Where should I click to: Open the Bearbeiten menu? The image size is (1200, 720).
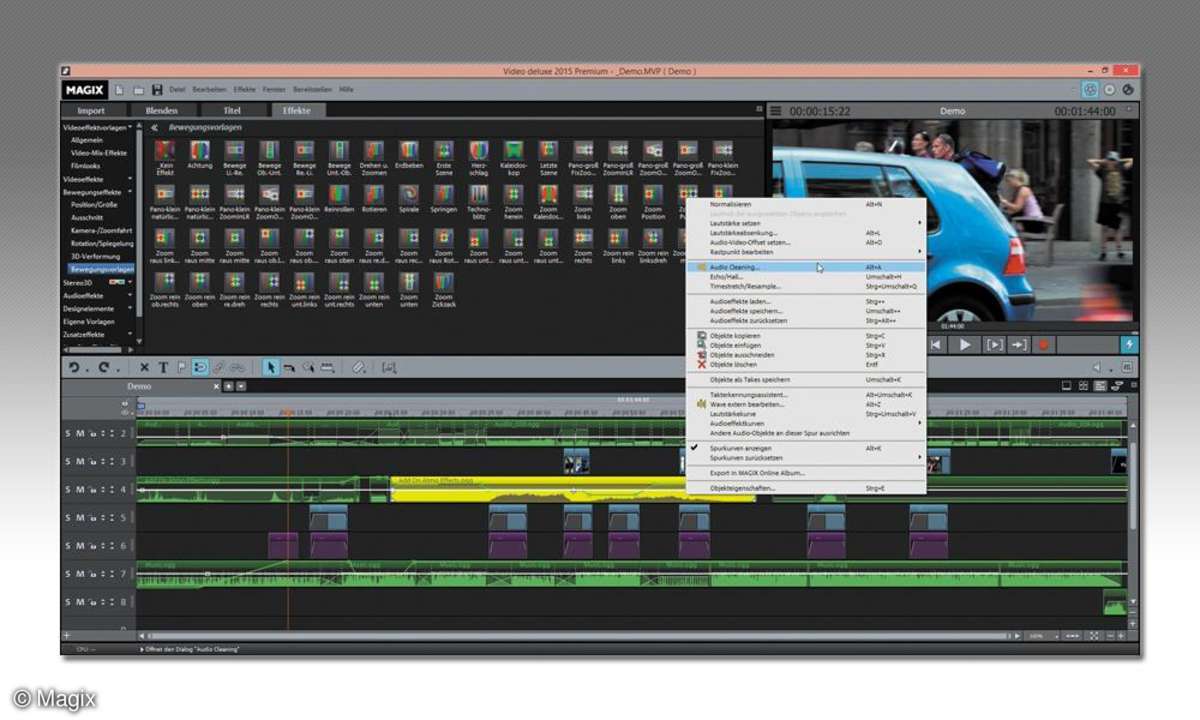click(208, 89)
